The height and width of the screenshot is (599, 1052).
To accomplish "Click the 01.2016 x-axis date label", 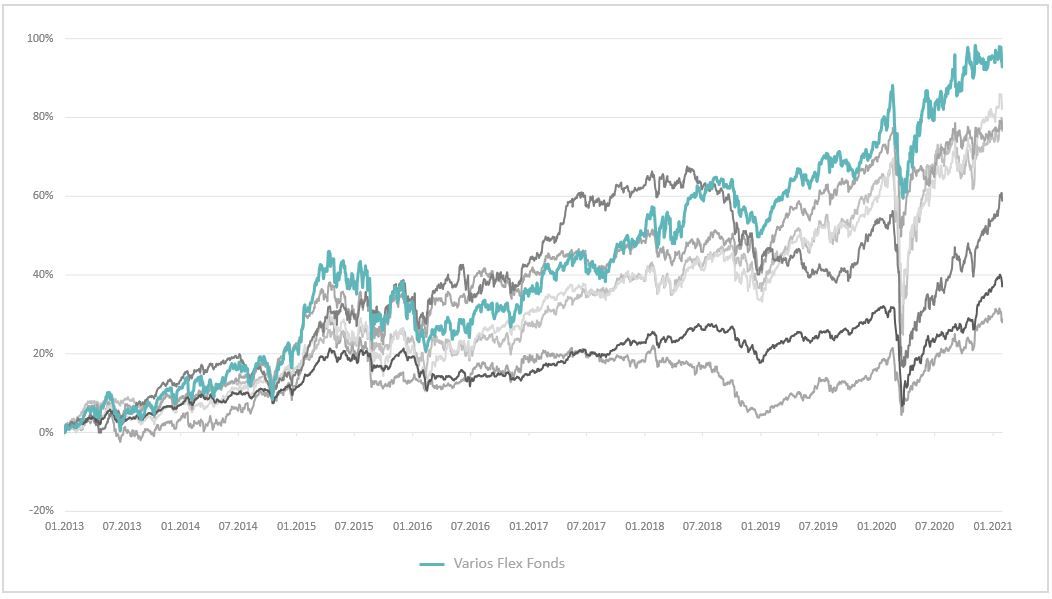I will 413,526.
